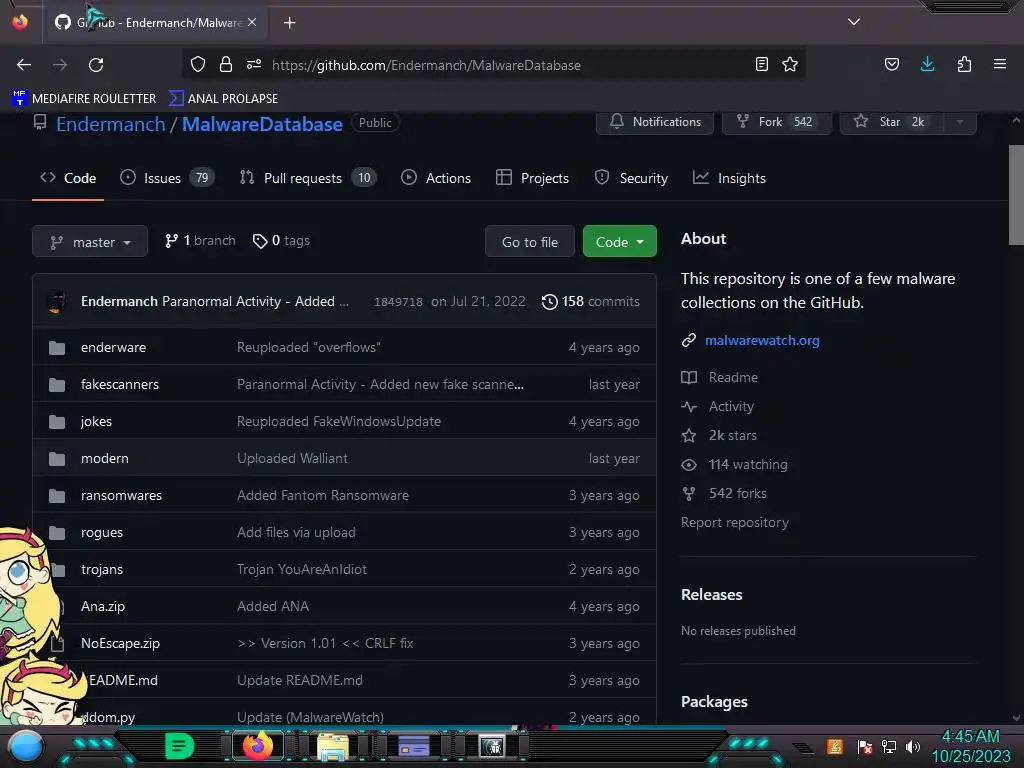Click the Go to file button
Image resolution: width=1024 pixels, height=768 pixels.
530,242
